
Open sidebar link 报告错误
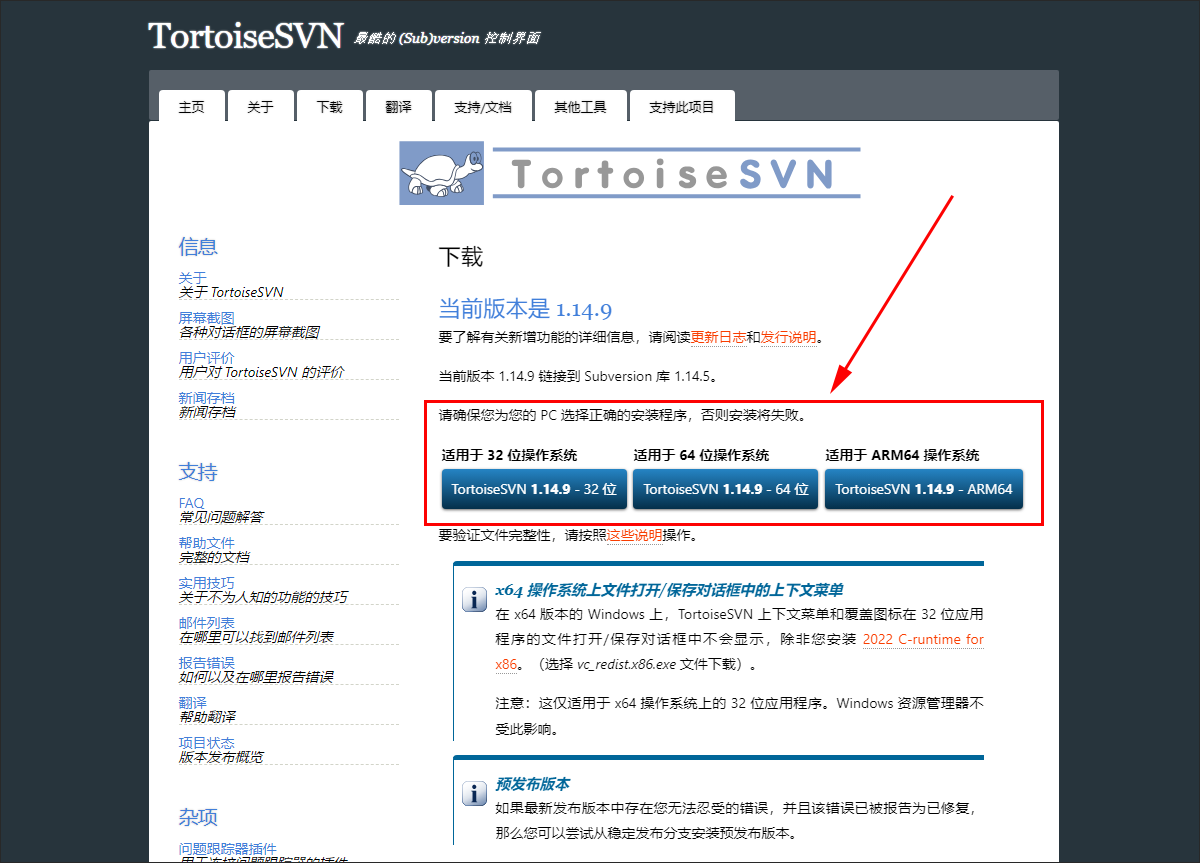click(207, 663)
